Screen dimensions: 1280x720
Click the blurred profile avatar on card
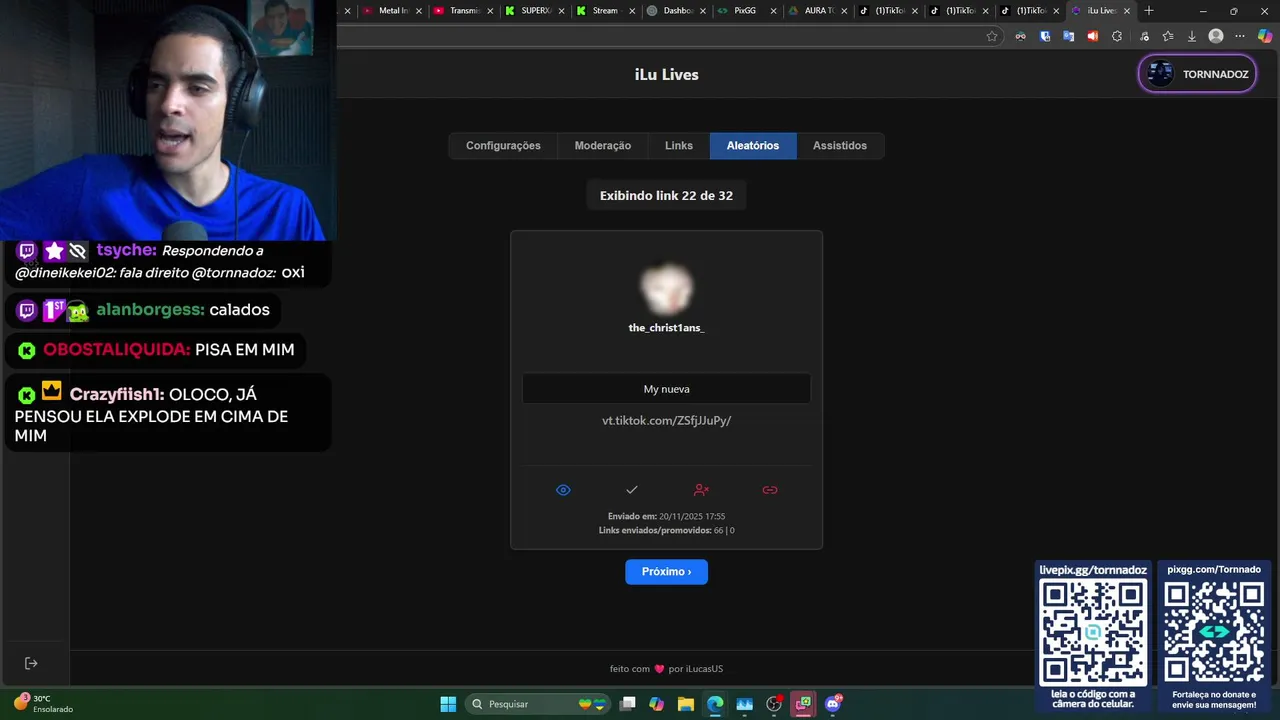coord(666,289)
